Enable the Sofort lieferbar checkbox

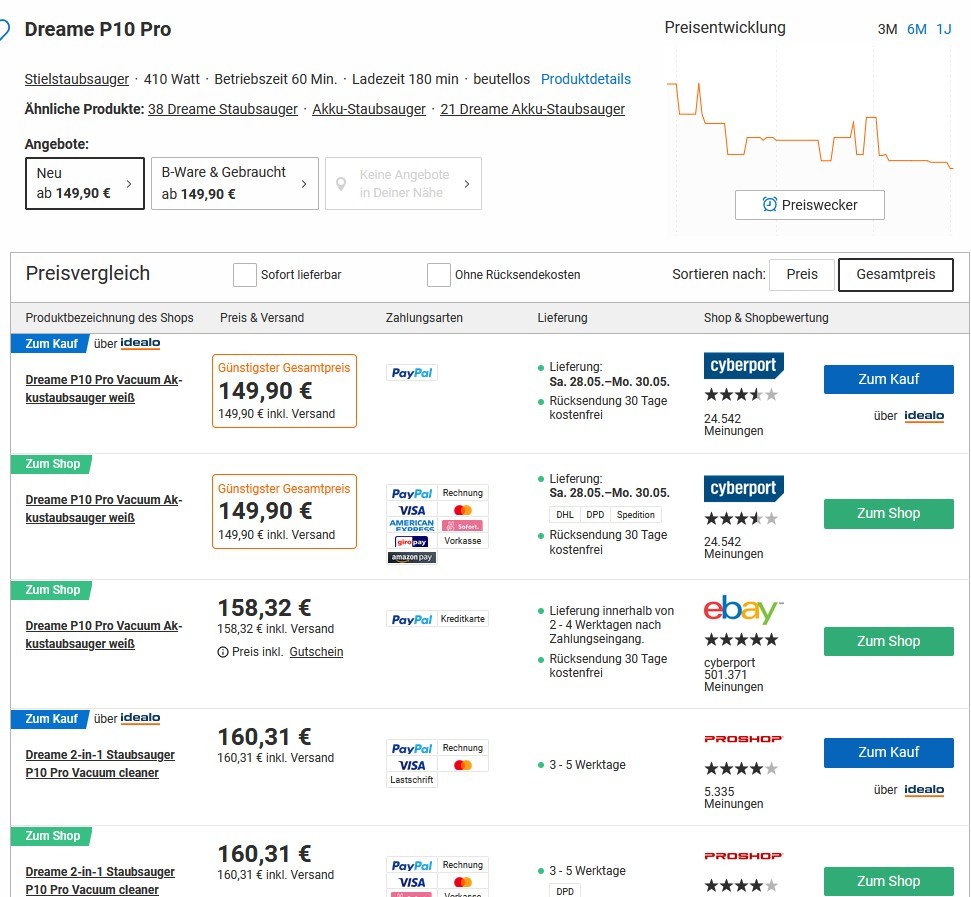point(245,275)
